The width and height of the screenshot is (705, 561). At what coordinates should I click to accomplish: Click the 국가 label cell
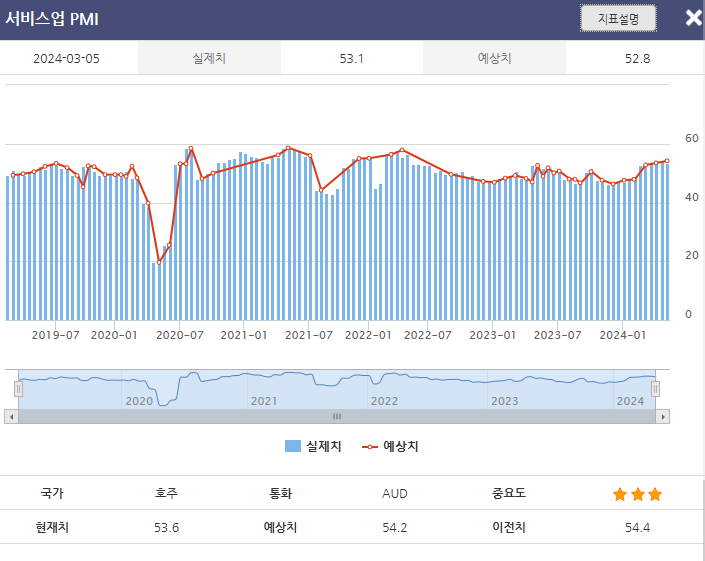pos(52,493)
